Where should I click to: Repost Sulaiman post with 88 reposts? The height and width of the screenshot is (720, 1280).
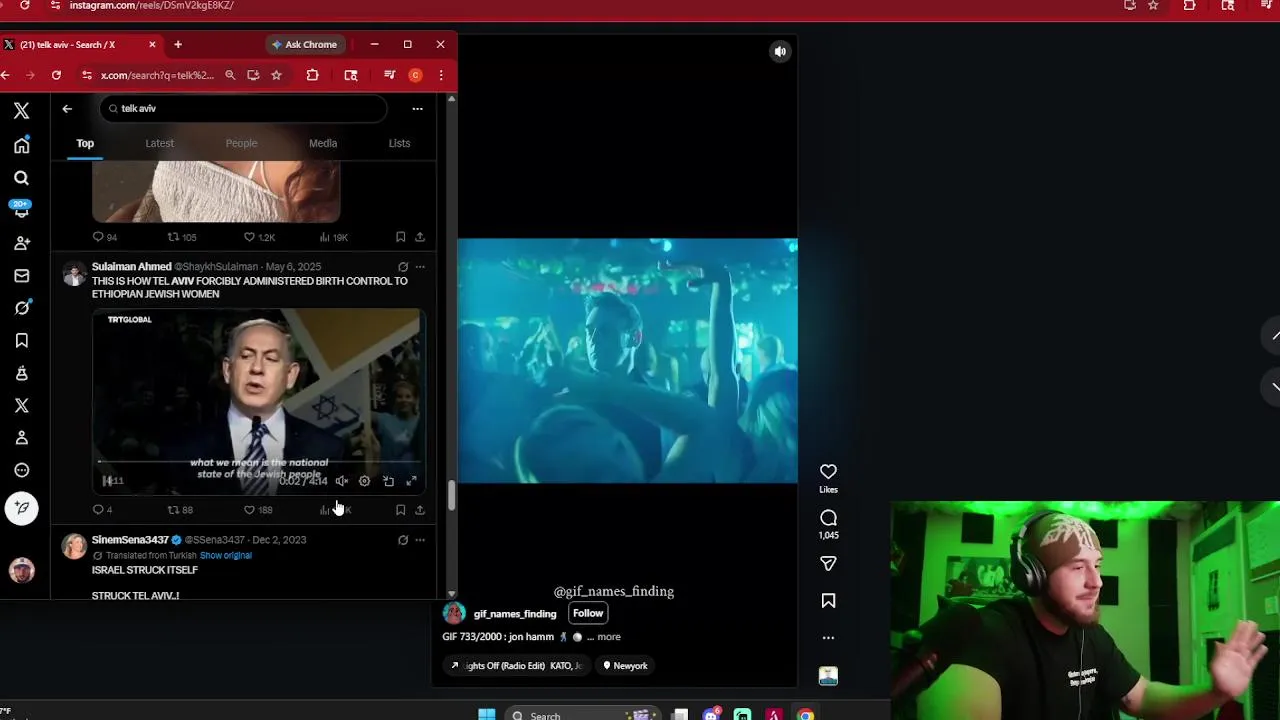(x=180, y=510)
